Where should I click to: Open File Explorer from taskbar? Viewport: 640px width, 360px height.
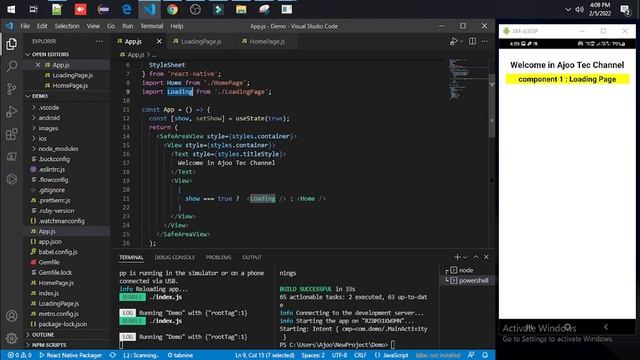tap(241, 9)
